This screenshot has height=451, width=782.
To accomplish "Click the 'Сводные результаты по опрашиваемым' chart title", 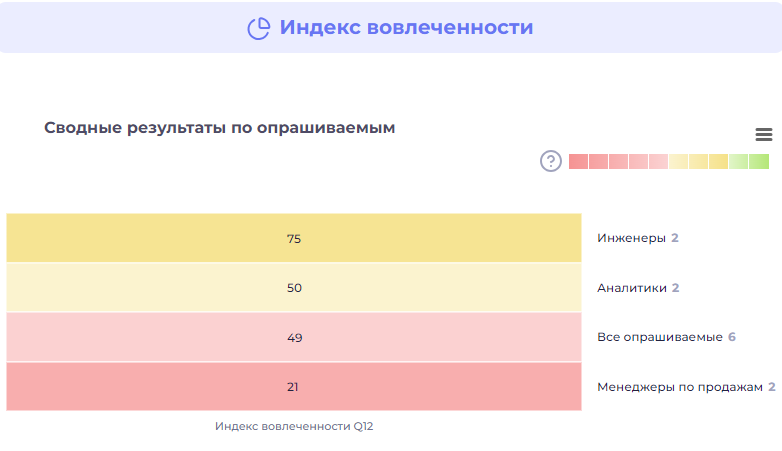I will point(220,128).
